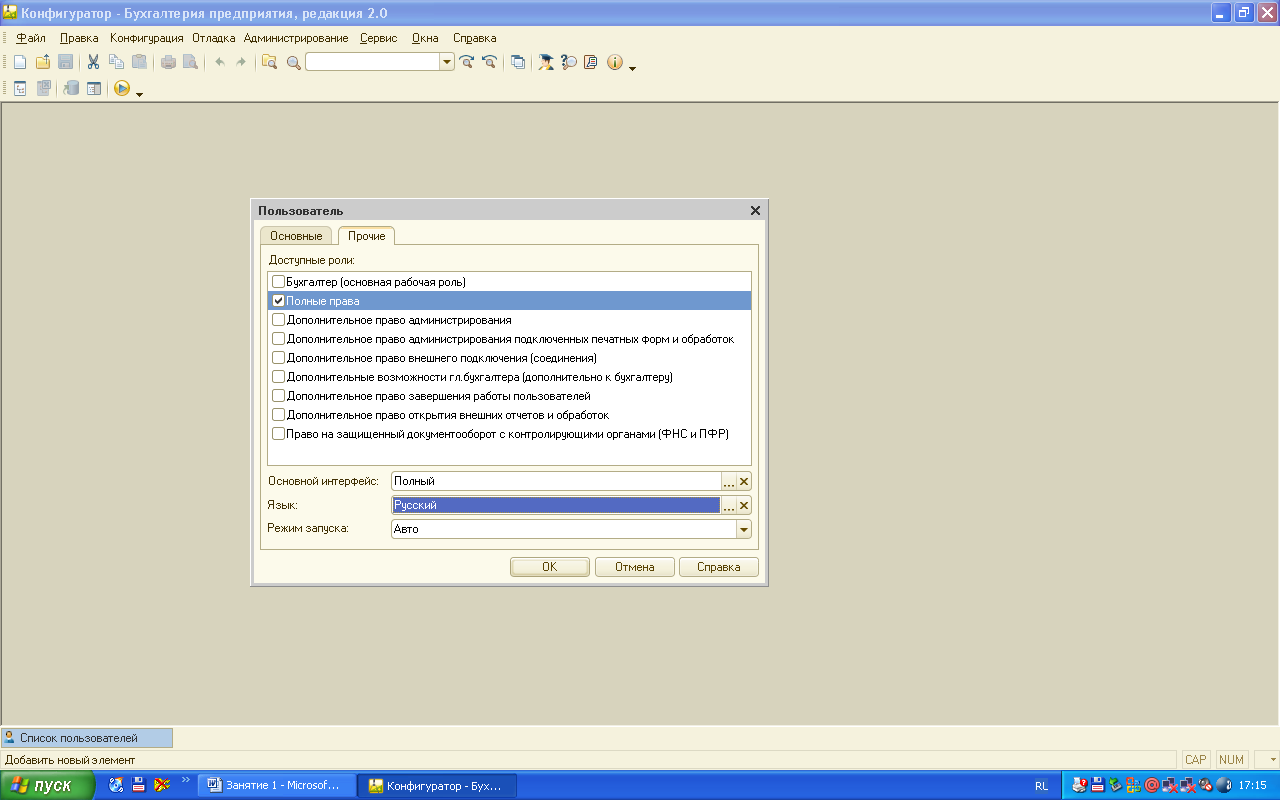
Task: Open the standard toolbar options arrow
Action: click(632, 68)
